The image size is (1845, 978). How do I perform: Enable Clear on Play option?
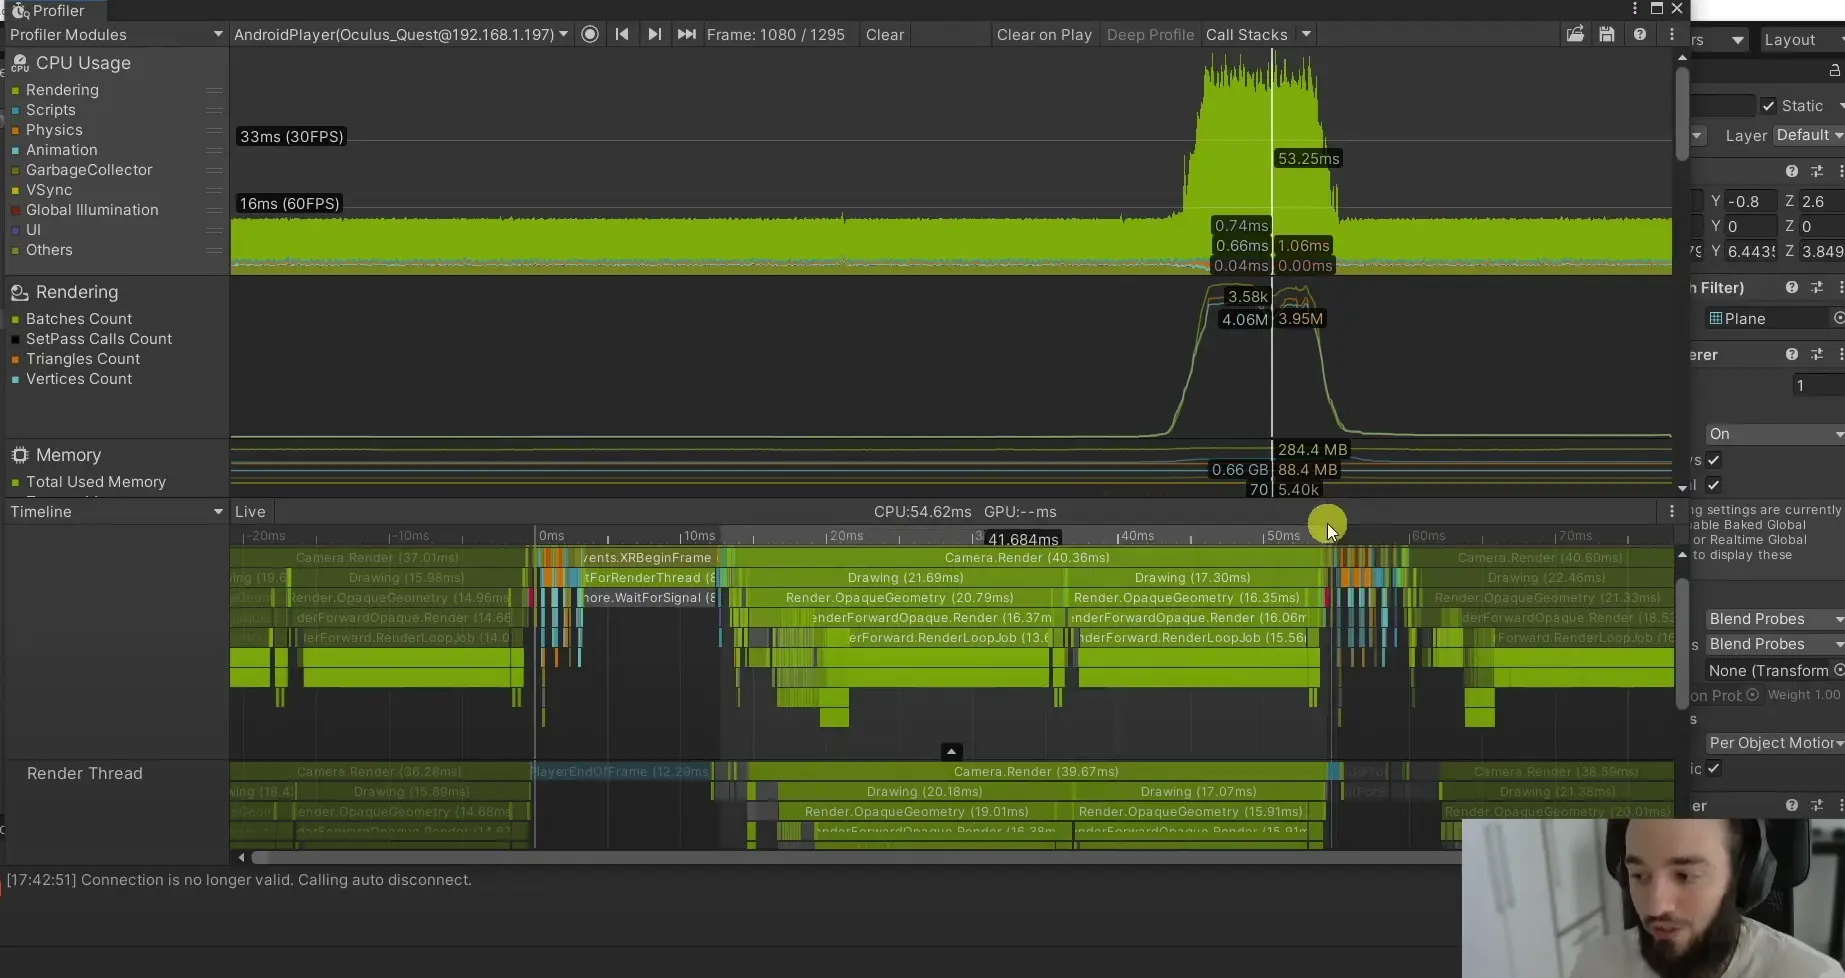(x=1043, y=34)
